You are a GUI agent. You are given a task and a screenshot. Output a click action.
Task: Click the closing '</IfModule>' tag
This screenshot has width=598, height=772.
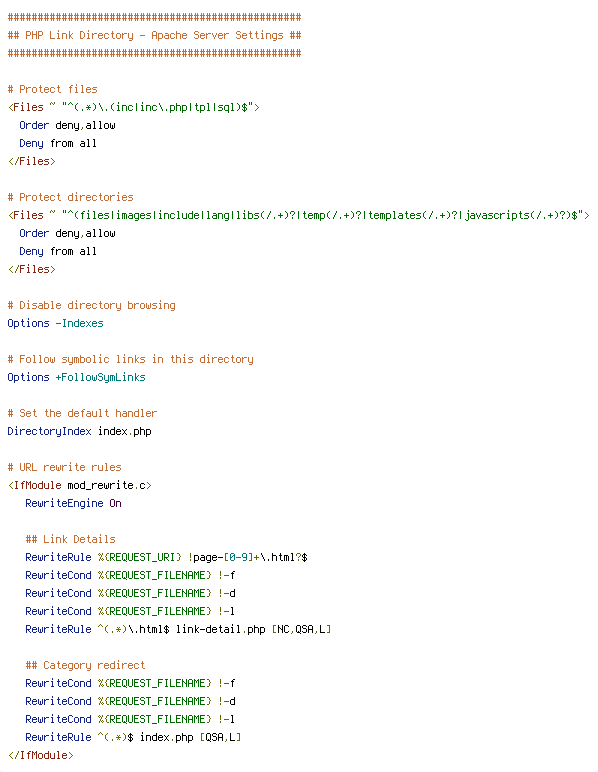click(40, 755)
